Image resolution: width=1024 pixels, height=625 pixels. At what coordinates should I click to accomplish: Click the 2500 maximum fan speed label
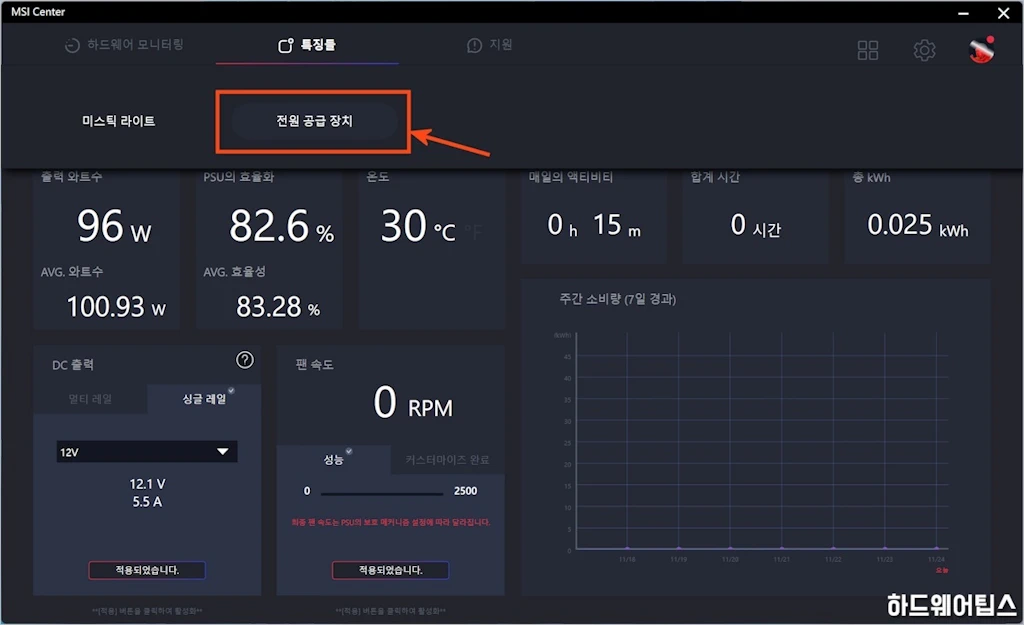[466, 491]
